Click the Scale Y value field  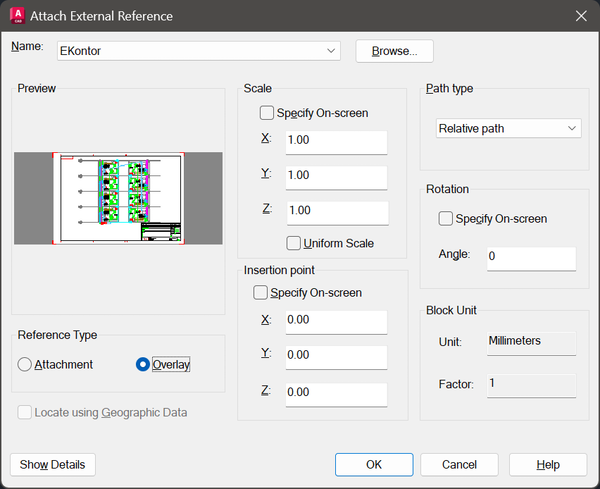pos(336,176)
